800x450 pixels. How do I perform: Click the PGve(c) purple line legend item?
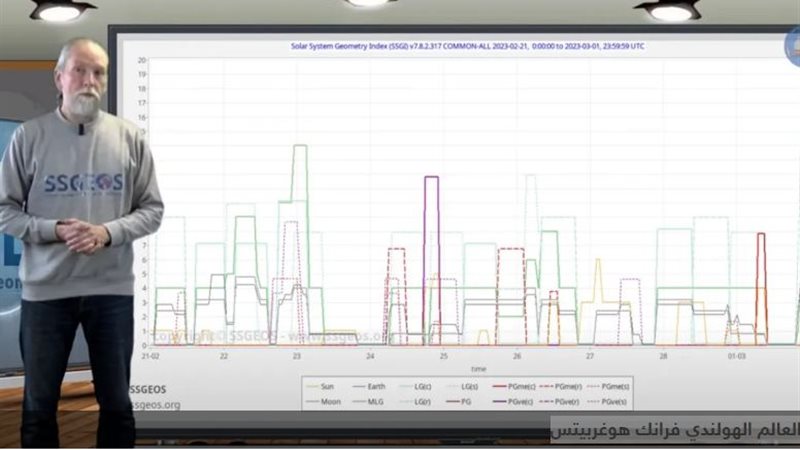click(513, 402)
